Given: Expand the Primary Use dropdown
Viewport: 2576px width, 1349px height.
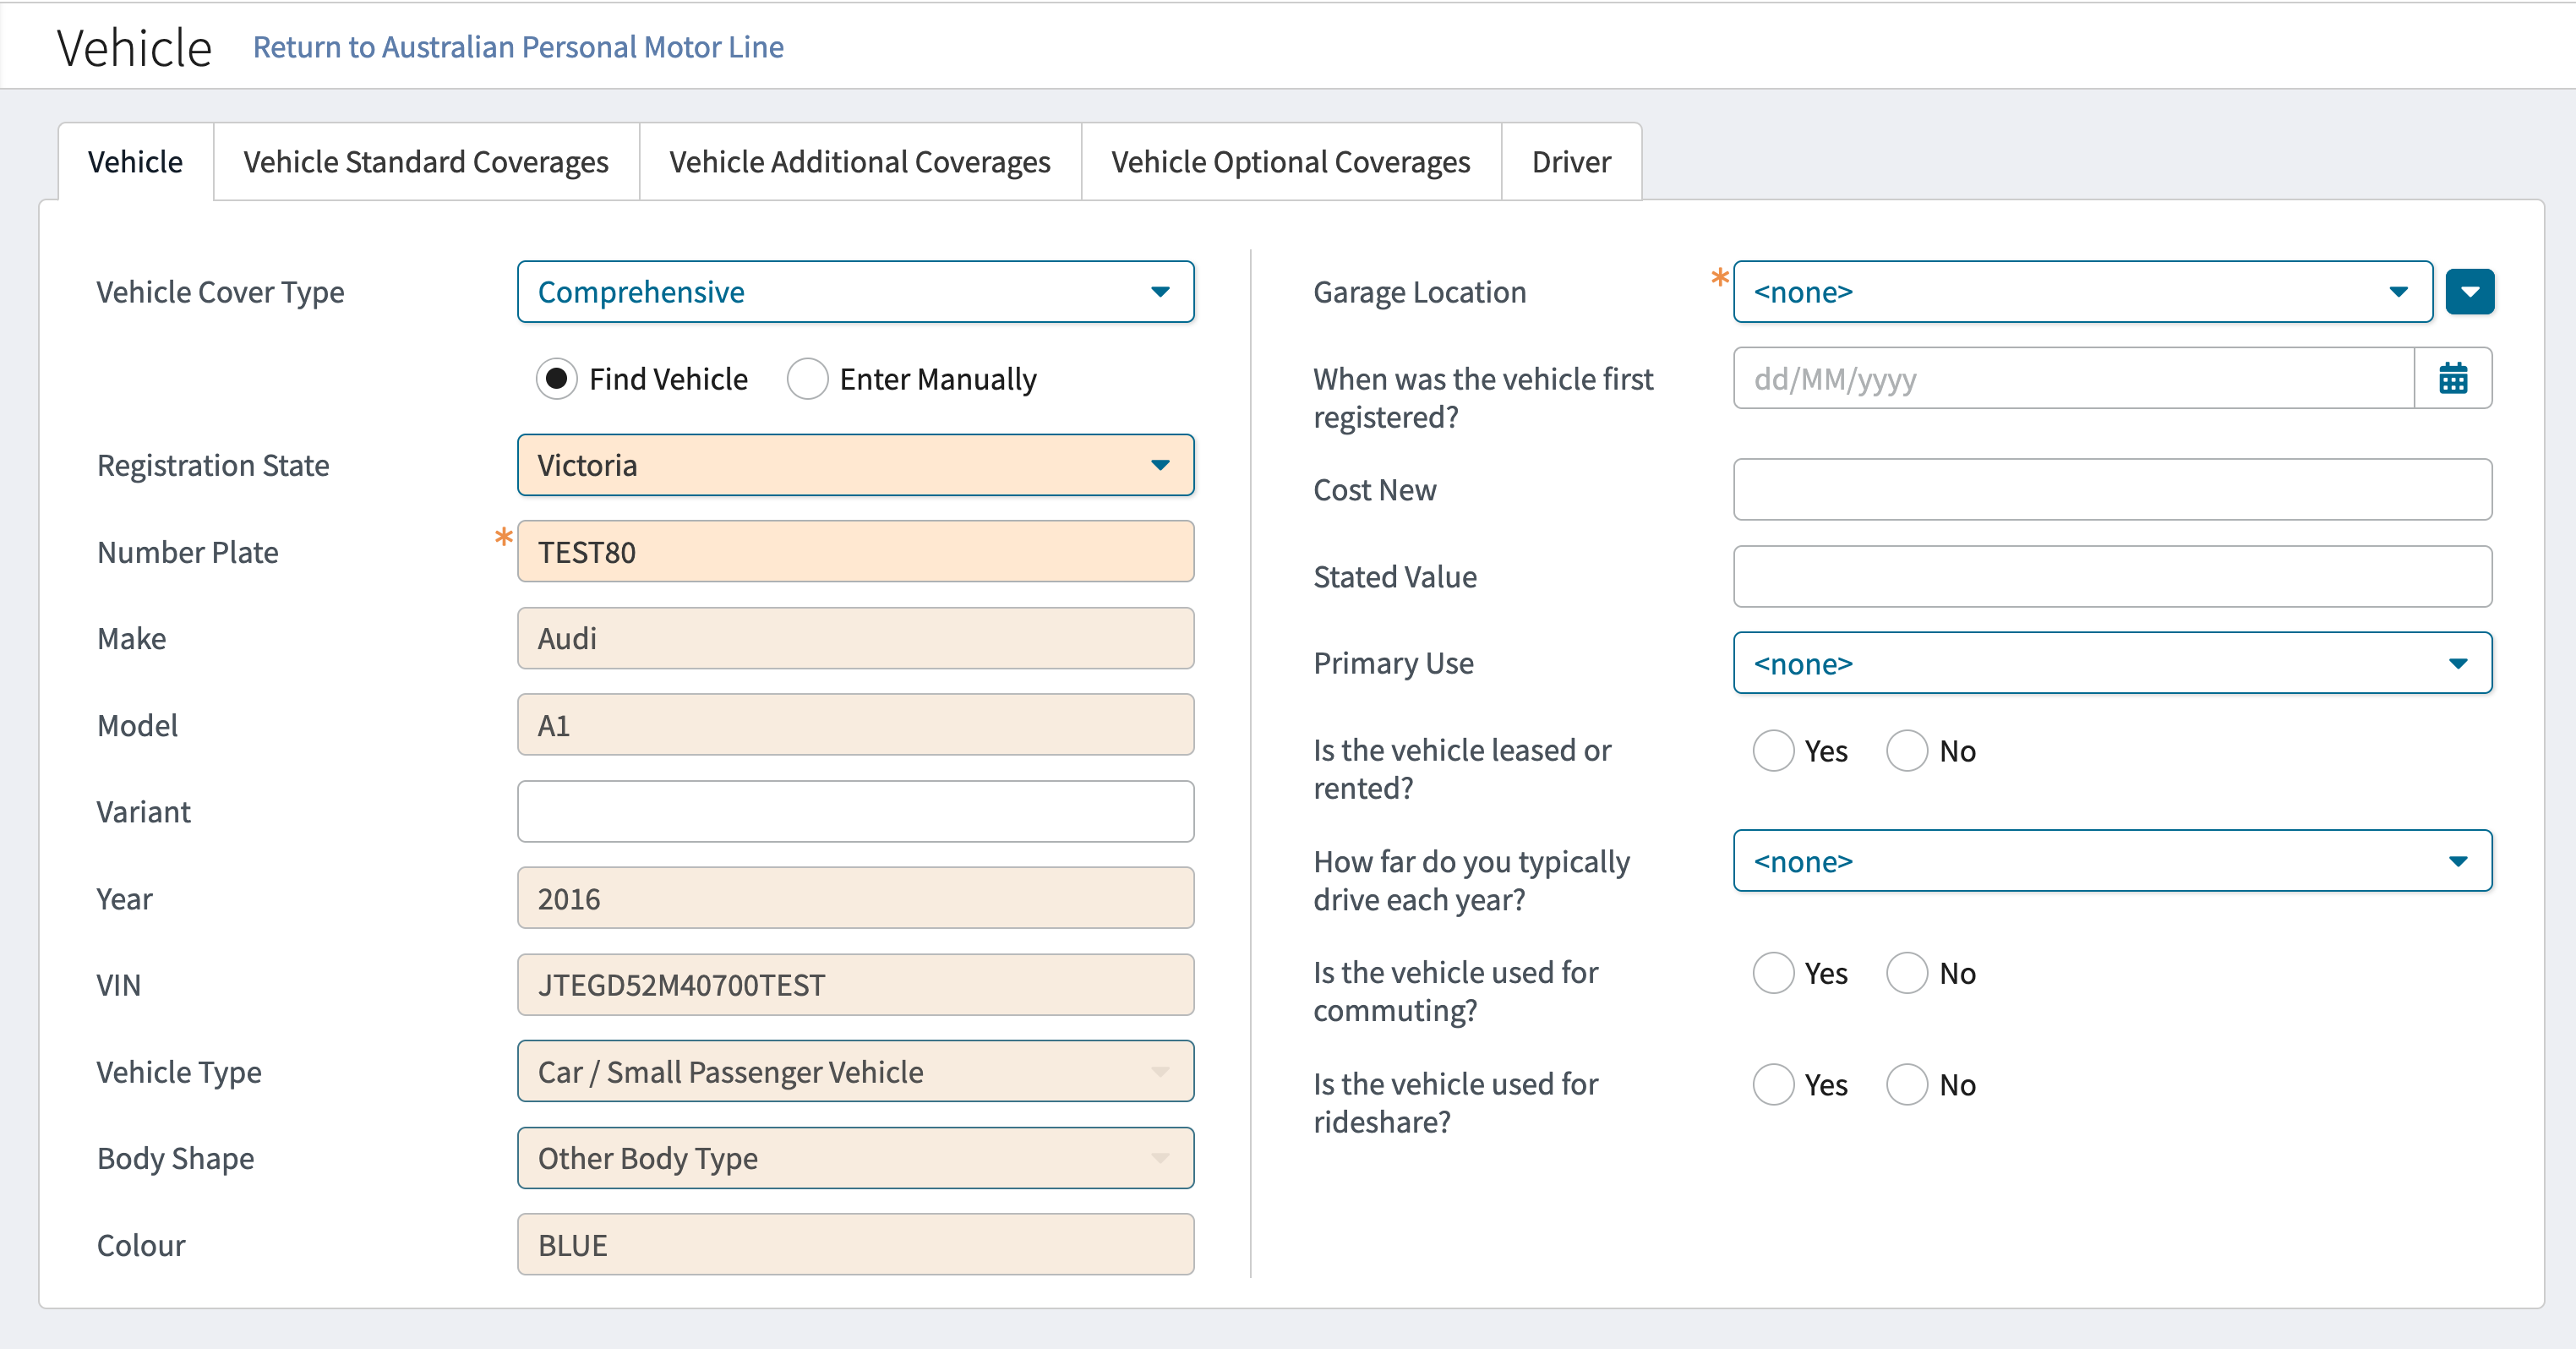Looking at the screenshot, I should [x=2111, y=663].
